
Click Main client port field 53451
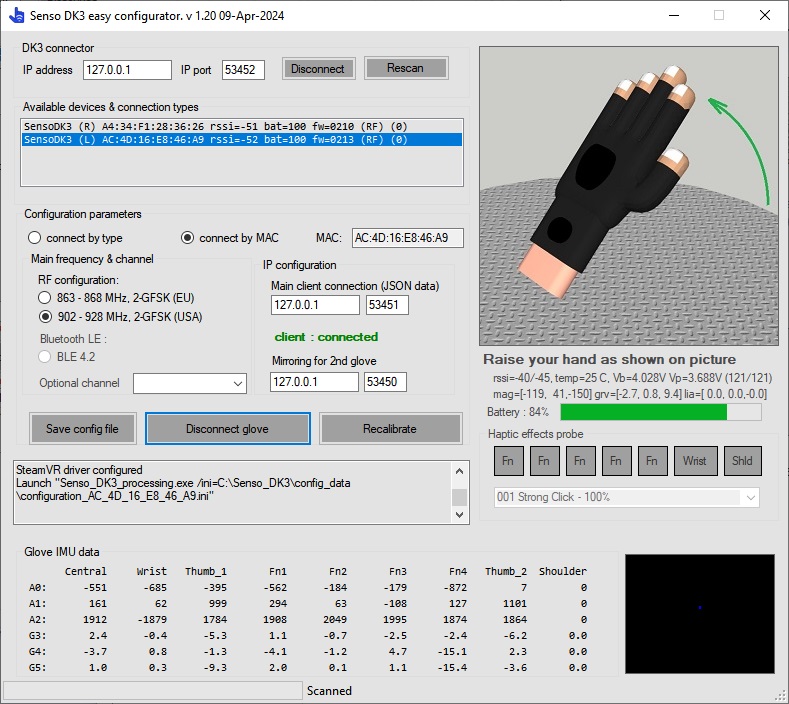pos(387,305)
